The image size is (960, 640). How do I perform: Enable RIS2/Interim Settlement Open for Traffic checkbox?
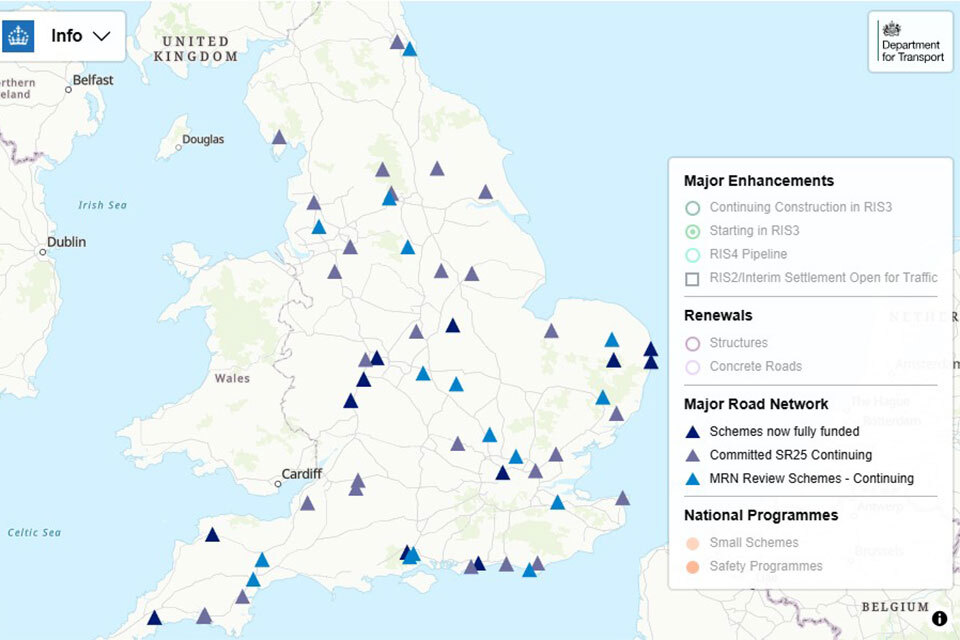(x=692, y=279)
